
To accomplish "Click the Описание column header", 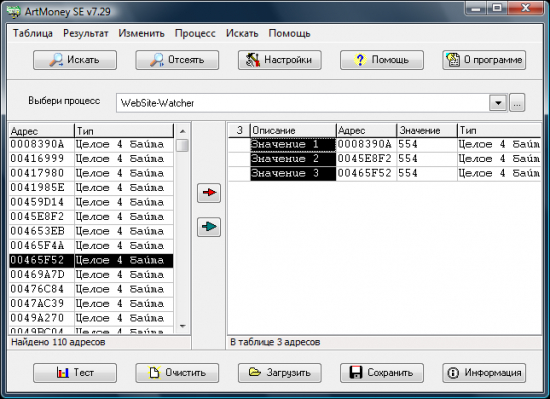I will (293, 130).
